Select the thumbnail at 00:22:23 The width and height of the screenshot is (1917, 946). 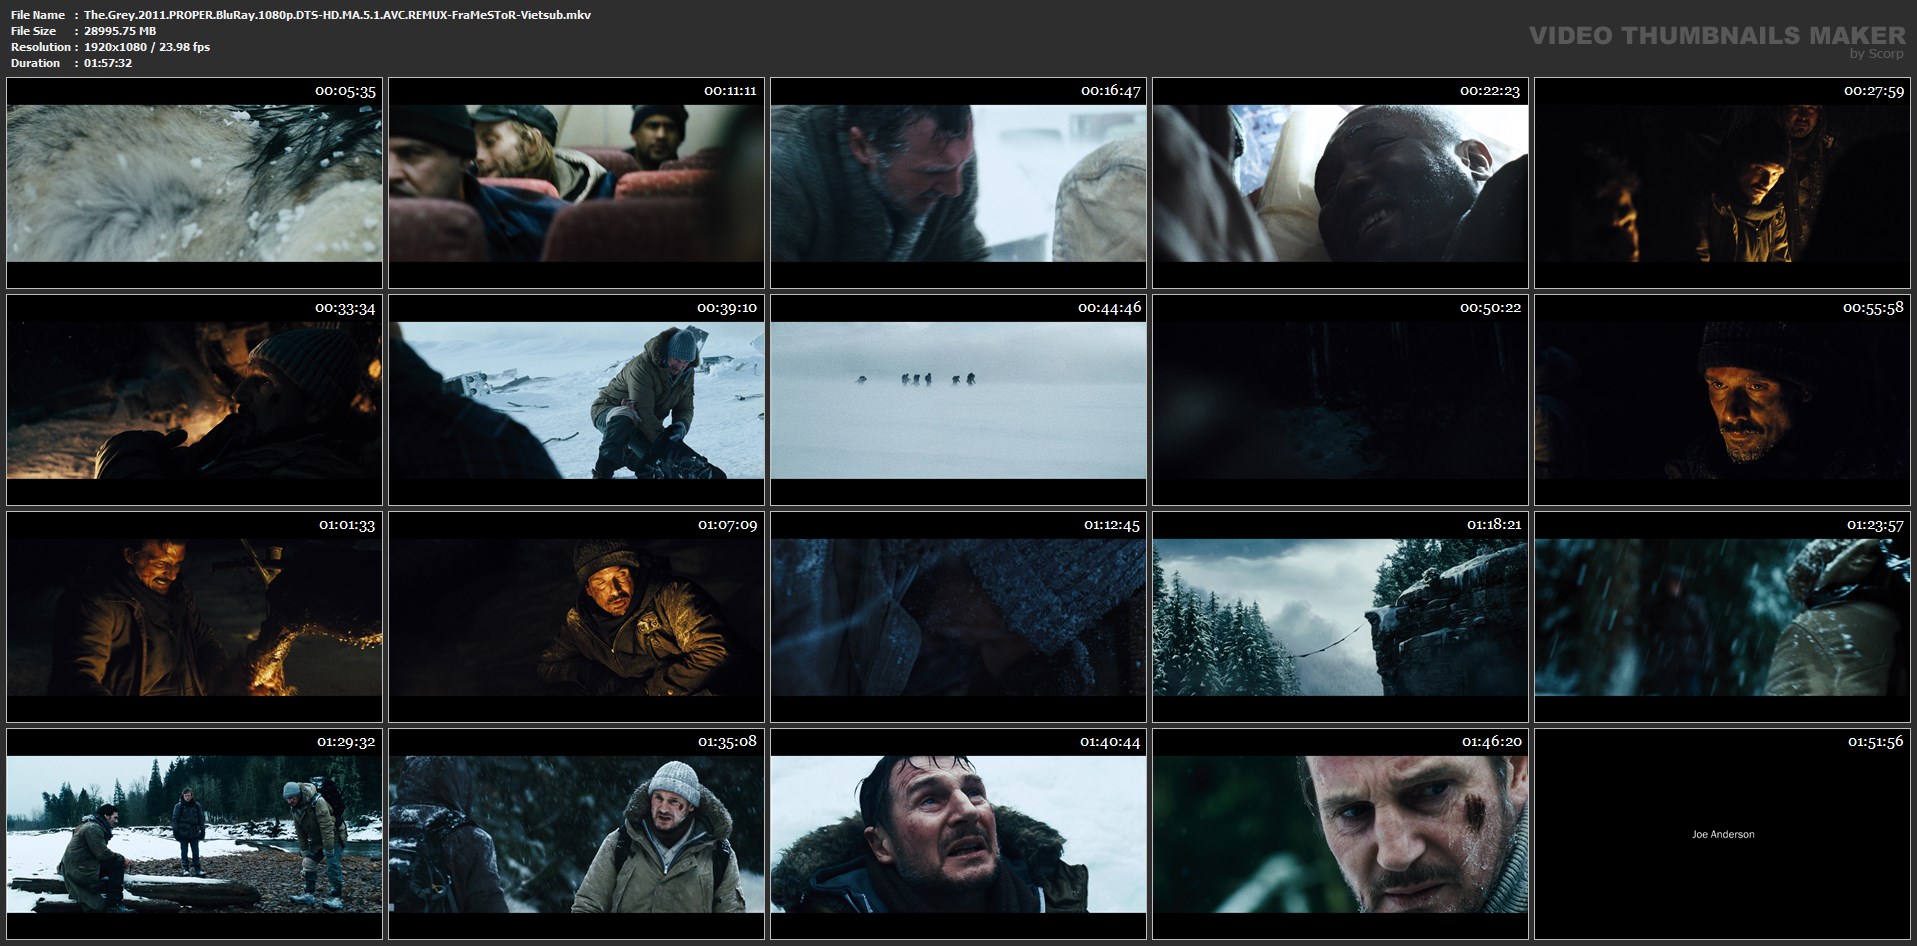pyautogui.click(x=1340, y=183)
